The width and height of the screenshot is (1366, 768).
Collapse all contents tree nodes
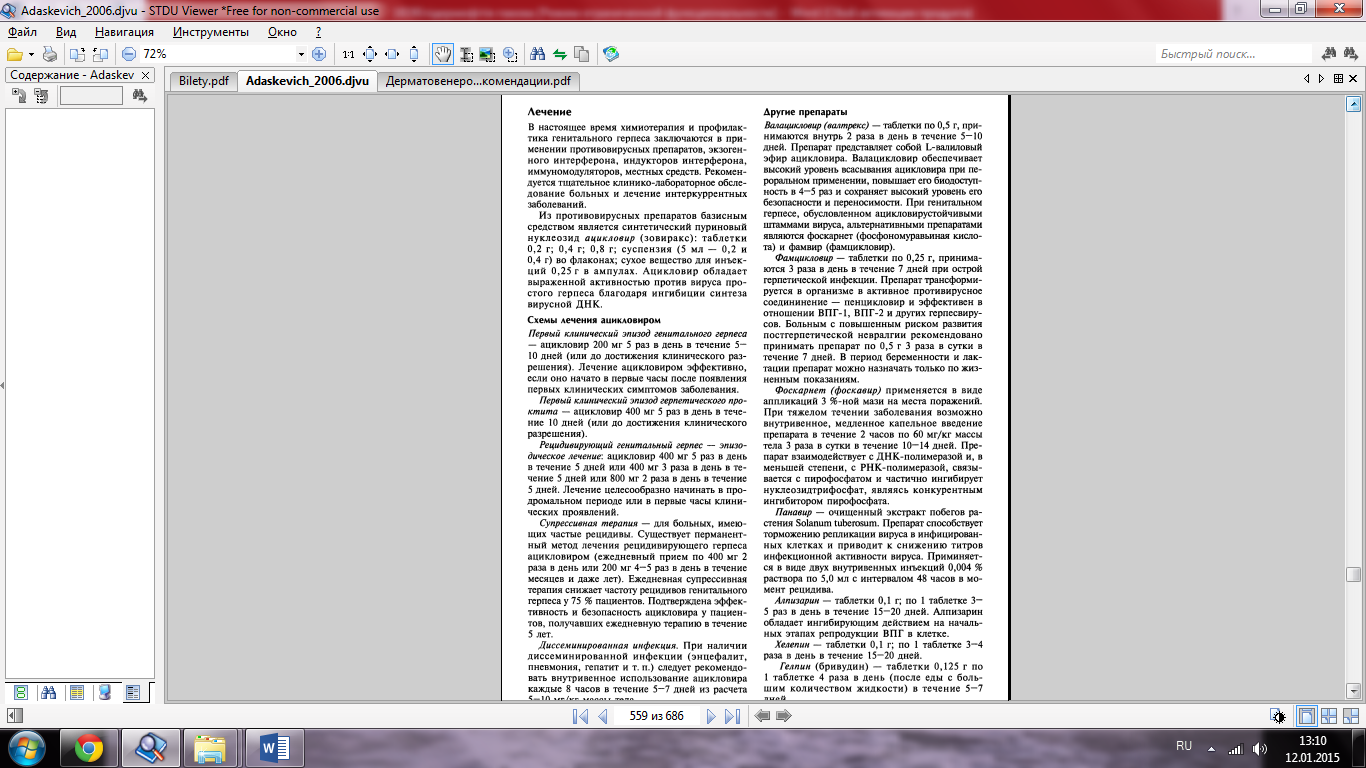point(41,96)
